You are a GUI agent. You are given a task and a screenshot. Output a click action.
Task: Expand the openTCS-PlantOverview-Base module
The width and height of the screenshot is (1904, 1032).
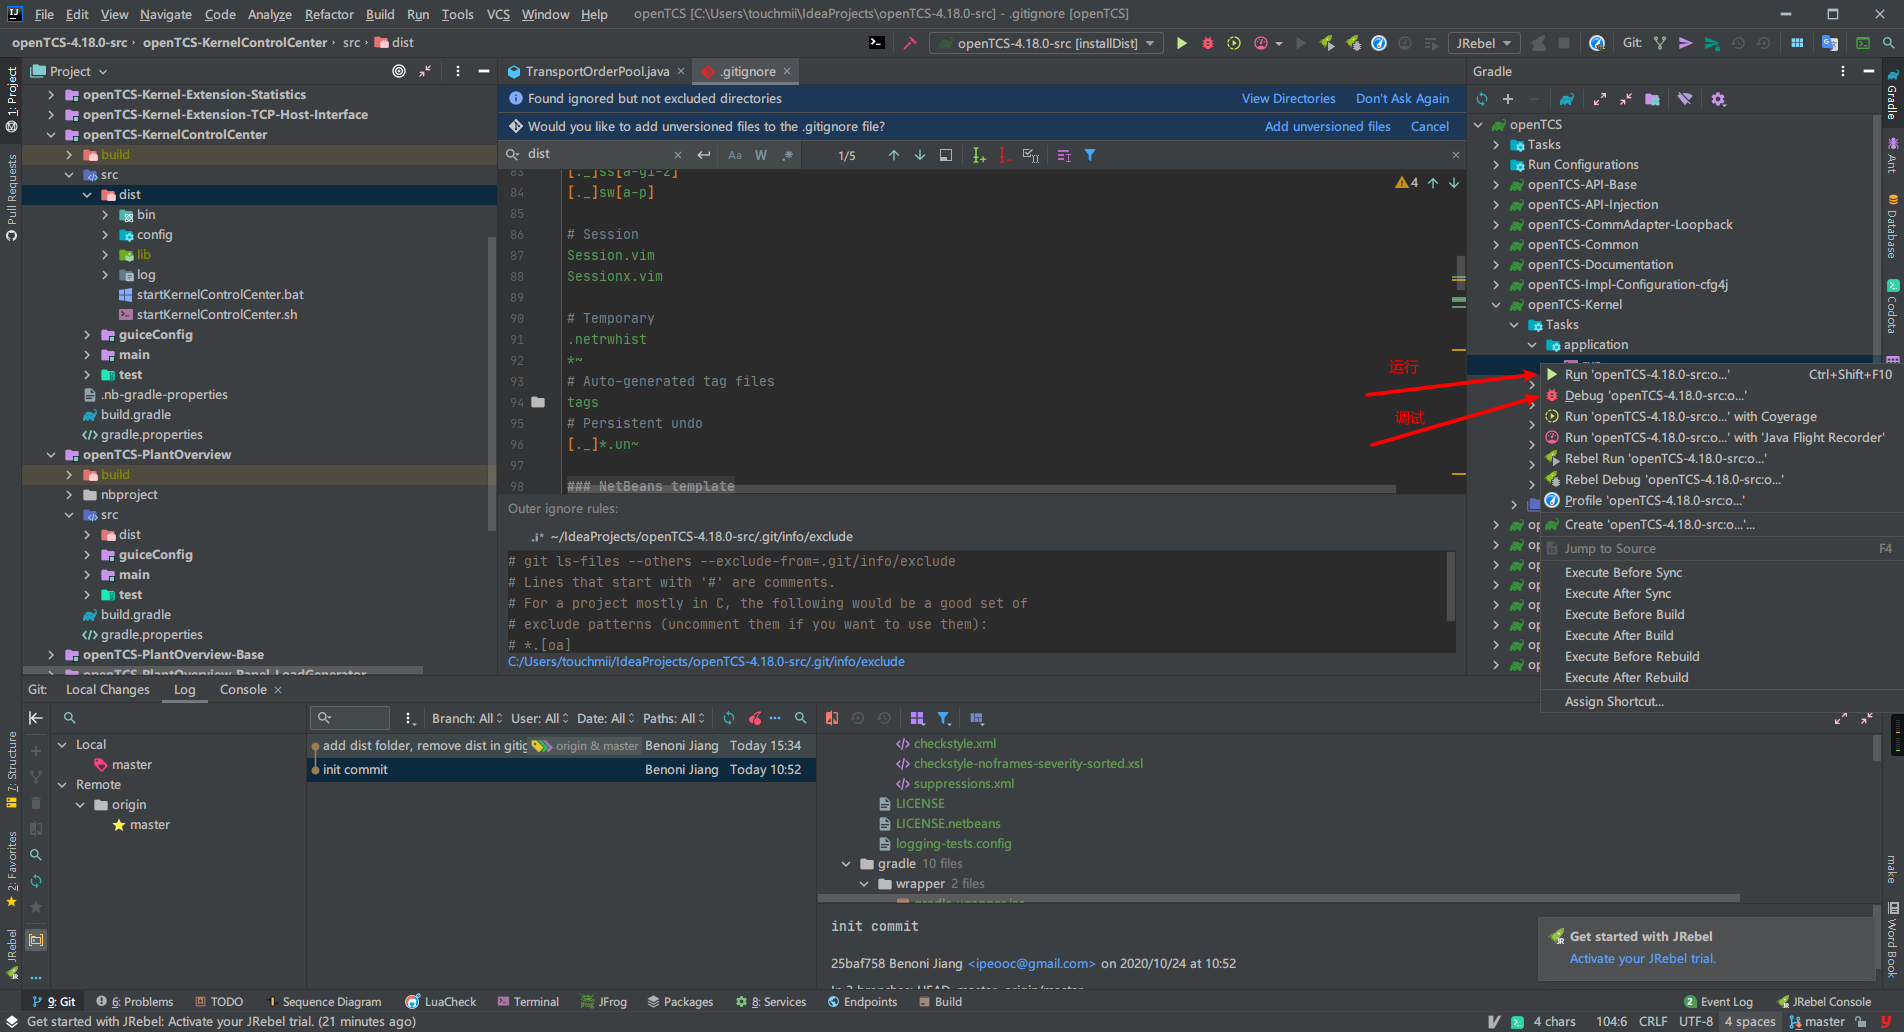51,655
